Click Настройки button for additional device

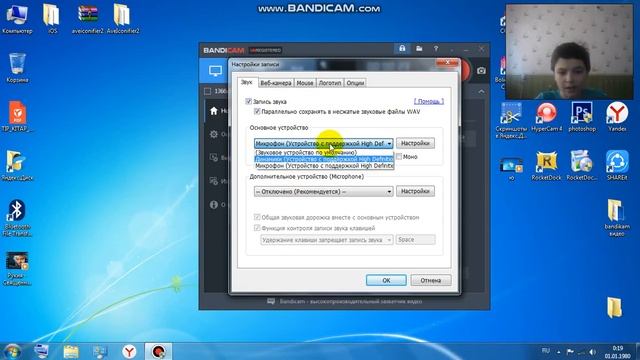[415, 191]
